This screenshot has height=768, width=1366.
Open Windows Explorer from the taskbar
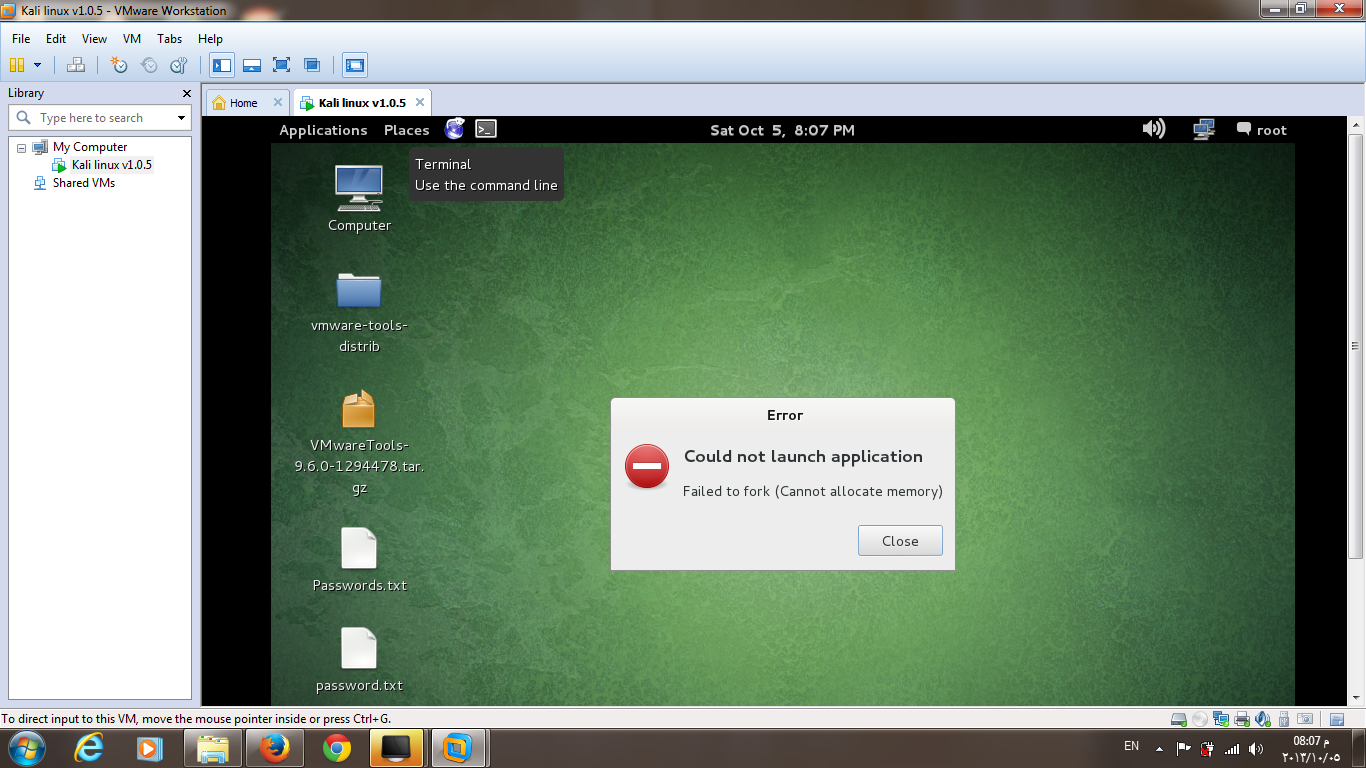pos(212,747)
